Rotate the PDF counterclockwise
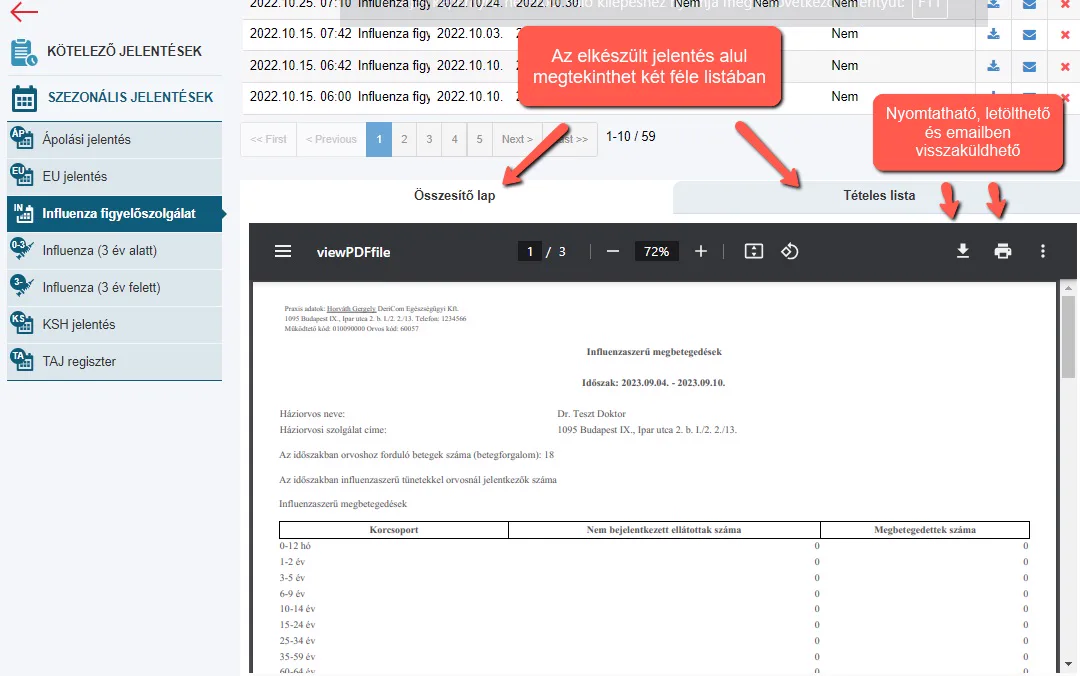1080x676 pixels. pos(789,252)
